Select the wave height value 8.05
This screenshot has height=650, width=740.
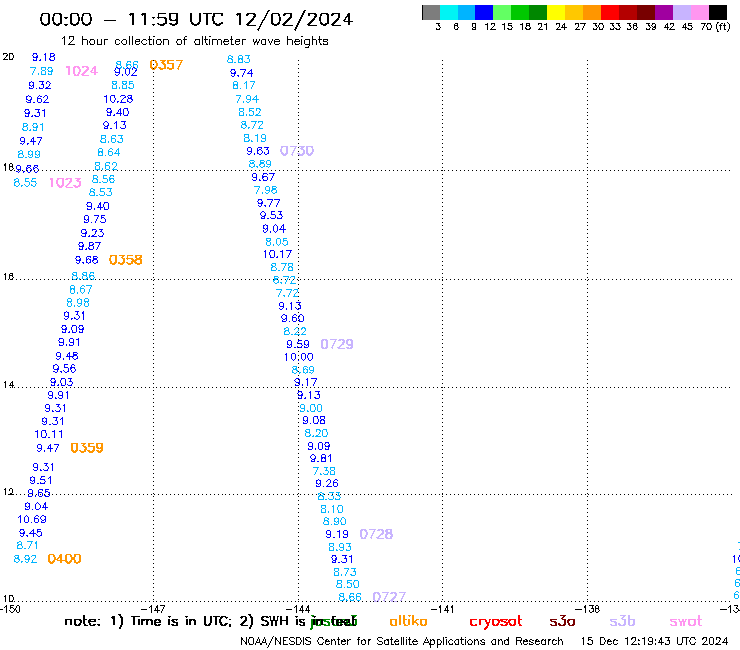click(x=277, y=242)
